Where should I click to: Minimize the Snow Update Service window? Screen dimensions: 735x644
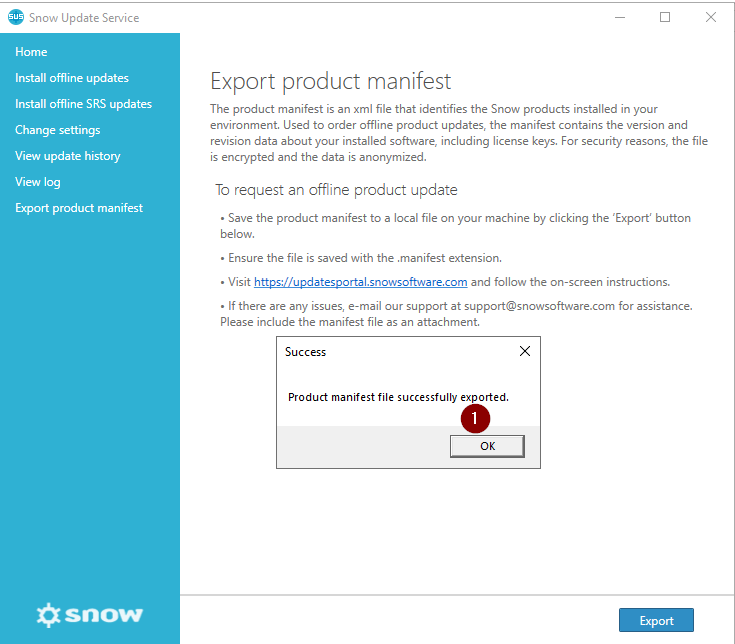click(x=620, y=17)
